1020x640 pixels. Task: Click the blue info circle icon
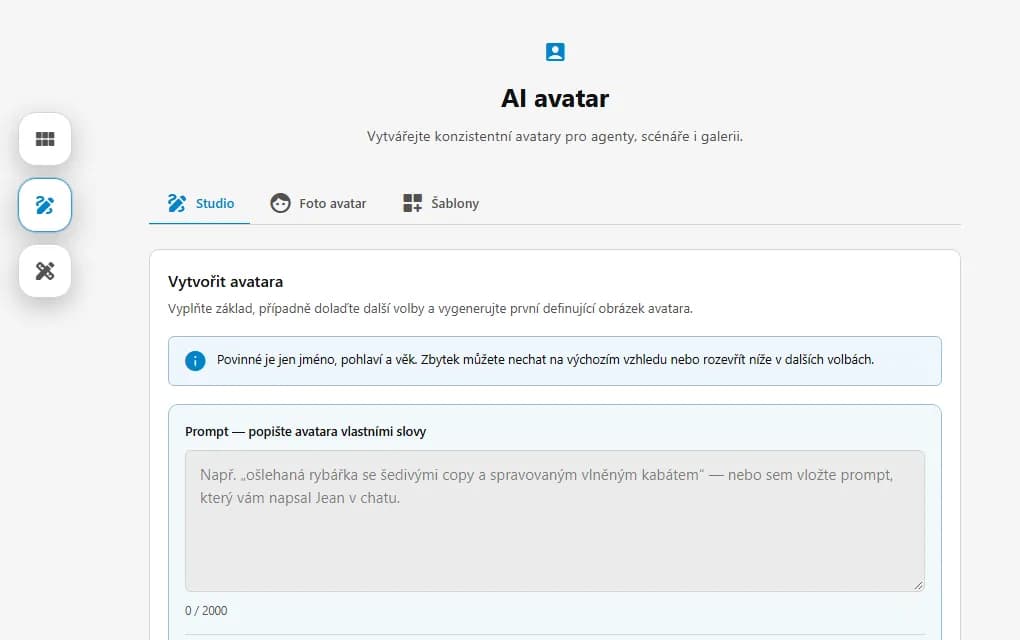tap(195, 360)
